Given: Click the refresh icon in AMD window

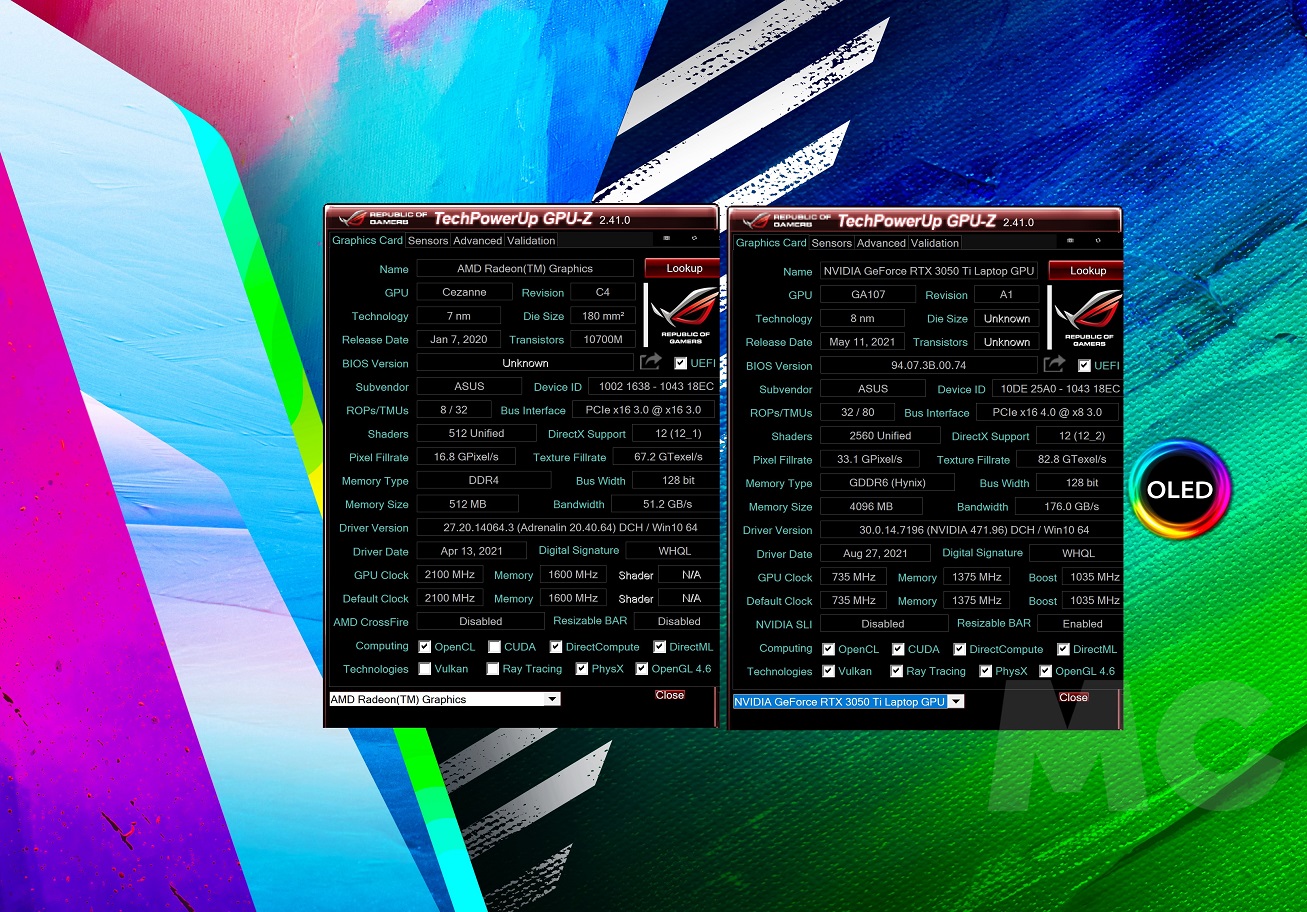Looking at the screenshot, I should (694, 240).
